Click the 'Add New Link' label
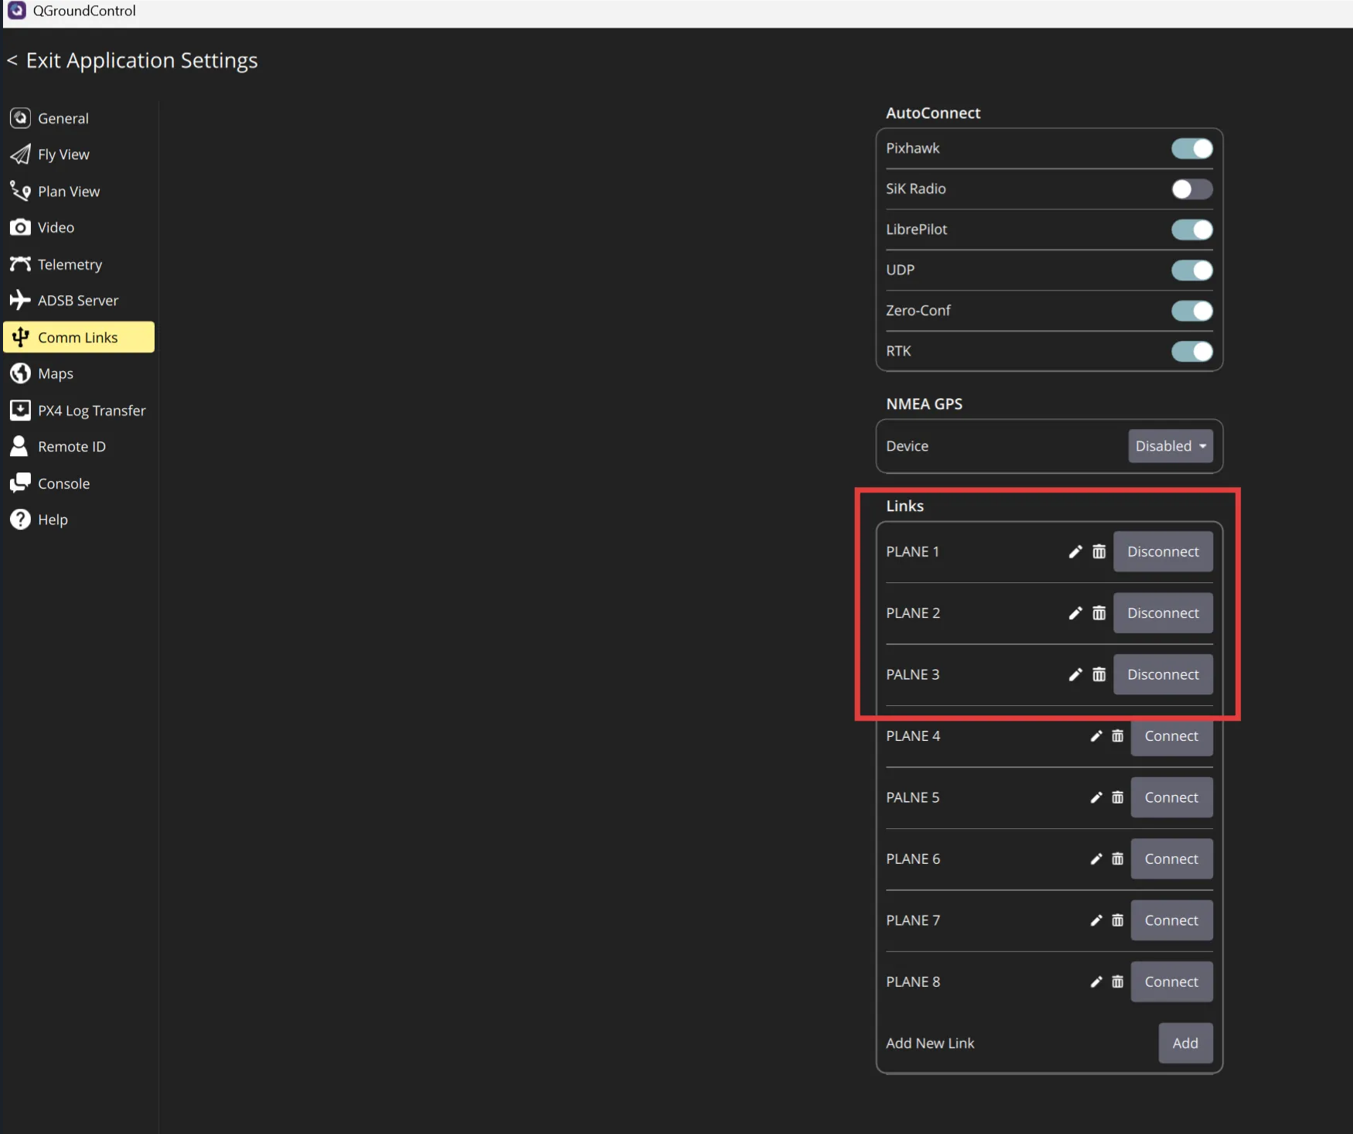This screenshot has width=1353, height=1134. click(930, 1043)
